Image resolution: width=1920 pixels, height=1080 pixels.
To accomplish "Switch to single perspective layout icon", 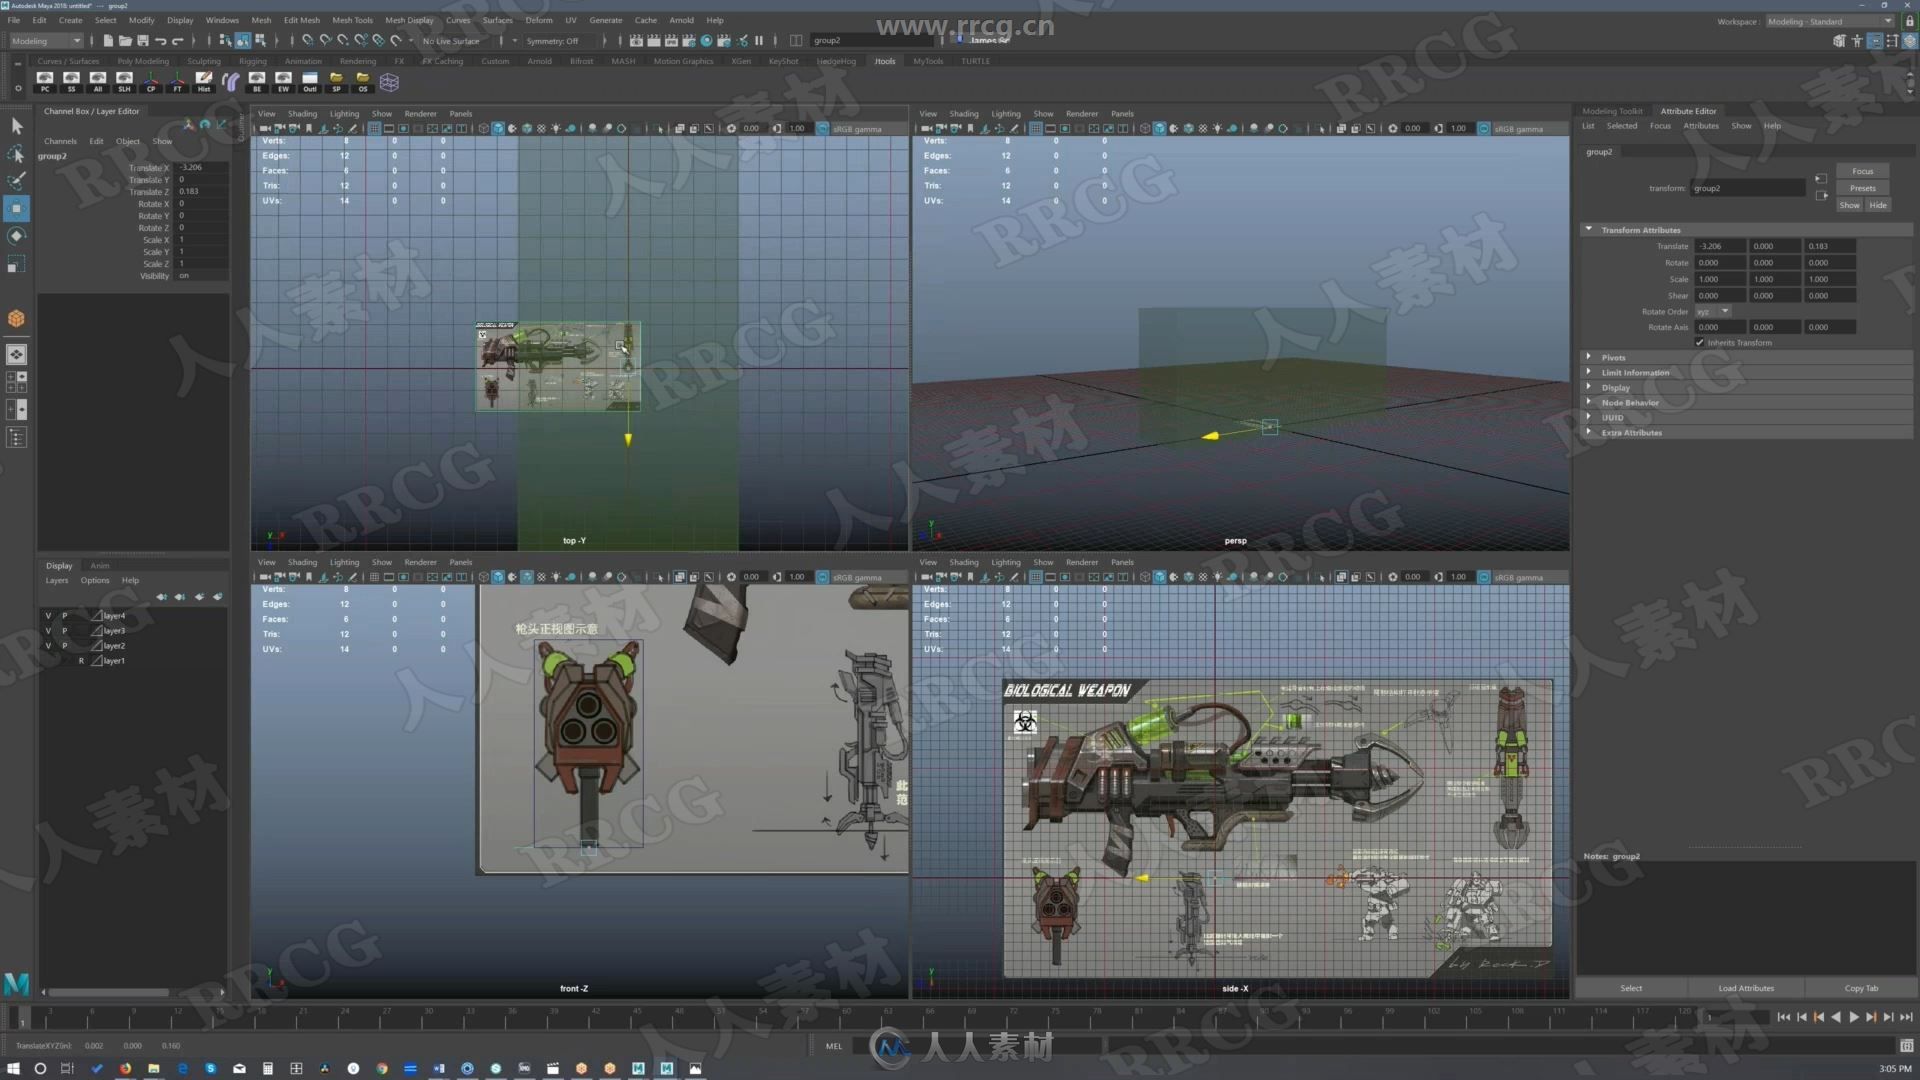I will point(16,354).
